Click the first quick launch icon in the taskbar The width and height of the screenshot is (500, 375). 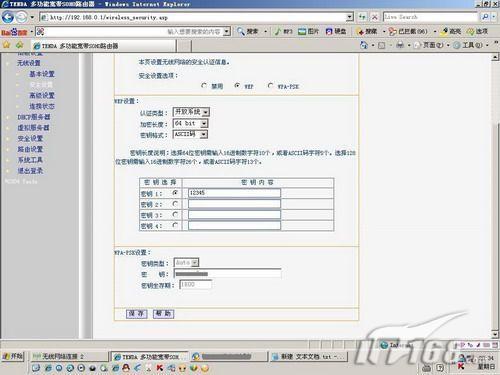(x=36, y=368)
